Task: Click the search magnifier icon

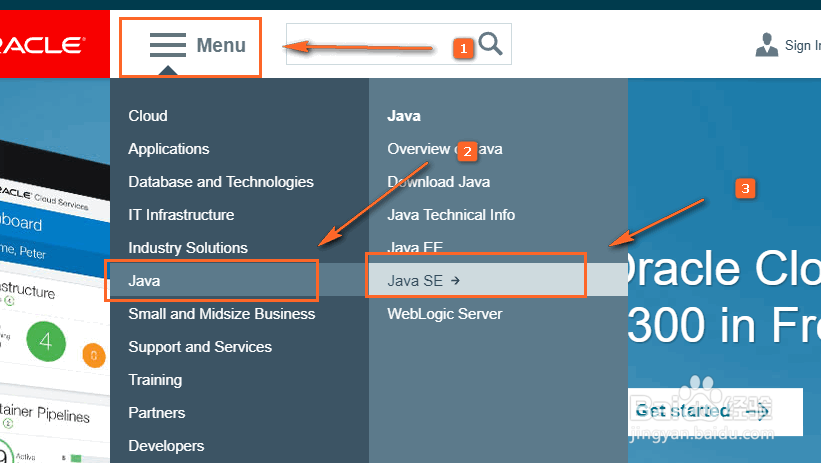Action: [490, 44]
